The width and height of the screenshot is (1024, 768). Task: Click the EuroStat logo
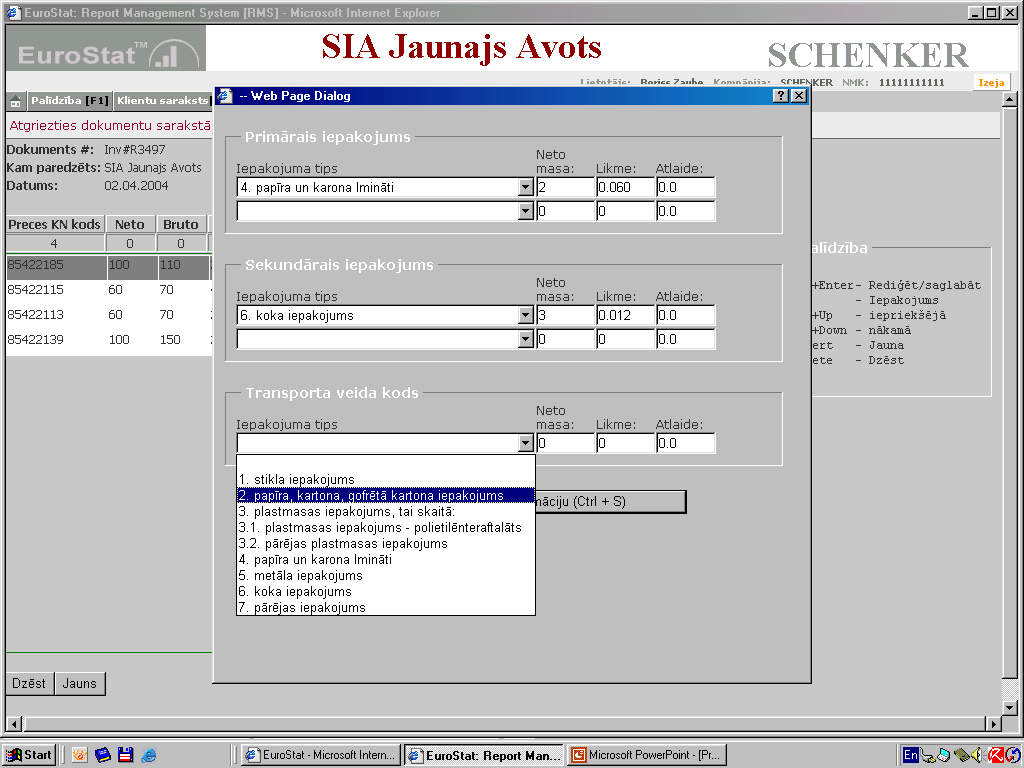pyautogui.click(x=106, y=50)
